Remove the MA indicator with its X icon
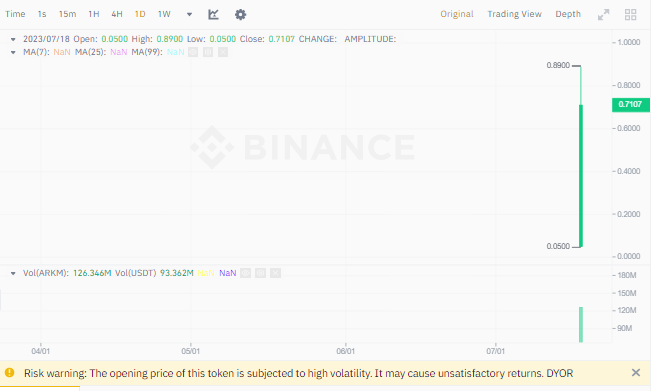The image size is (651, 391). 223,52
